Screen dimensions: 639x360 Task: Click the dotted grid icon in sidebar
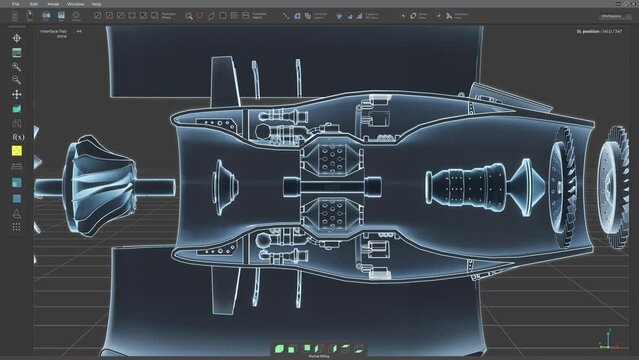[16, 227]
